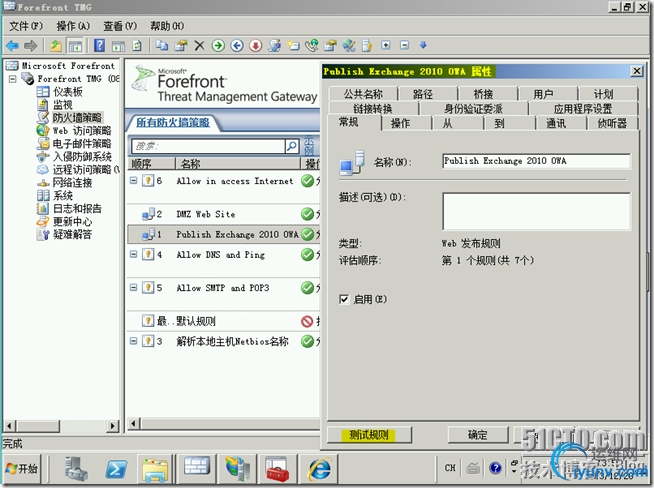The height and width of the screenshot is (488, 654).
Task: Collapse rule 5 Allow SMTP and POP3
Action: coord(133,287)
